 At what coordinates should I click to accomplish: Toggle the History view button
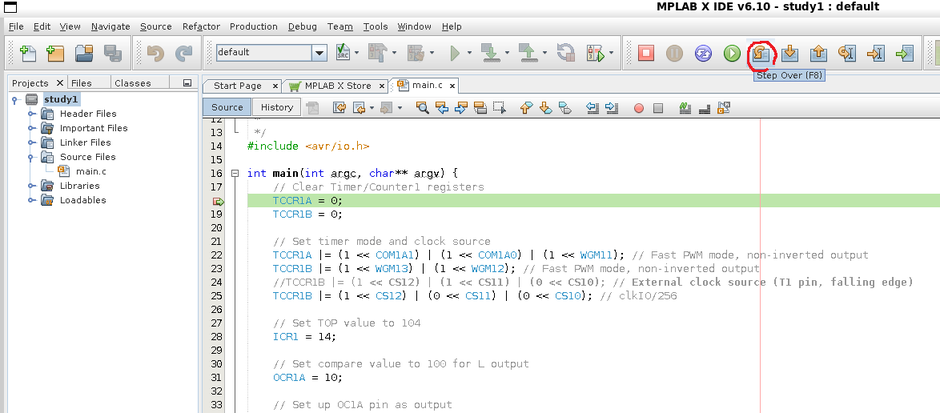277,107
